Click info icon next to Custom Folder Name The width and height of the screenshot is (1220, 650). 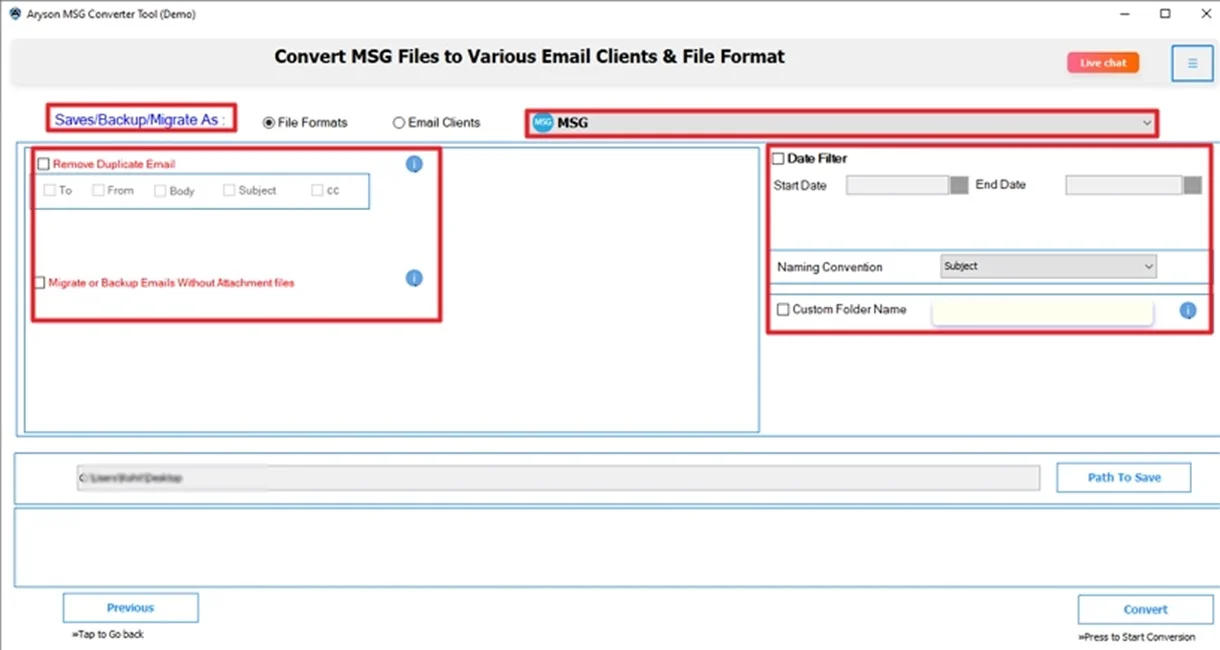click(x=1188, y=310)
